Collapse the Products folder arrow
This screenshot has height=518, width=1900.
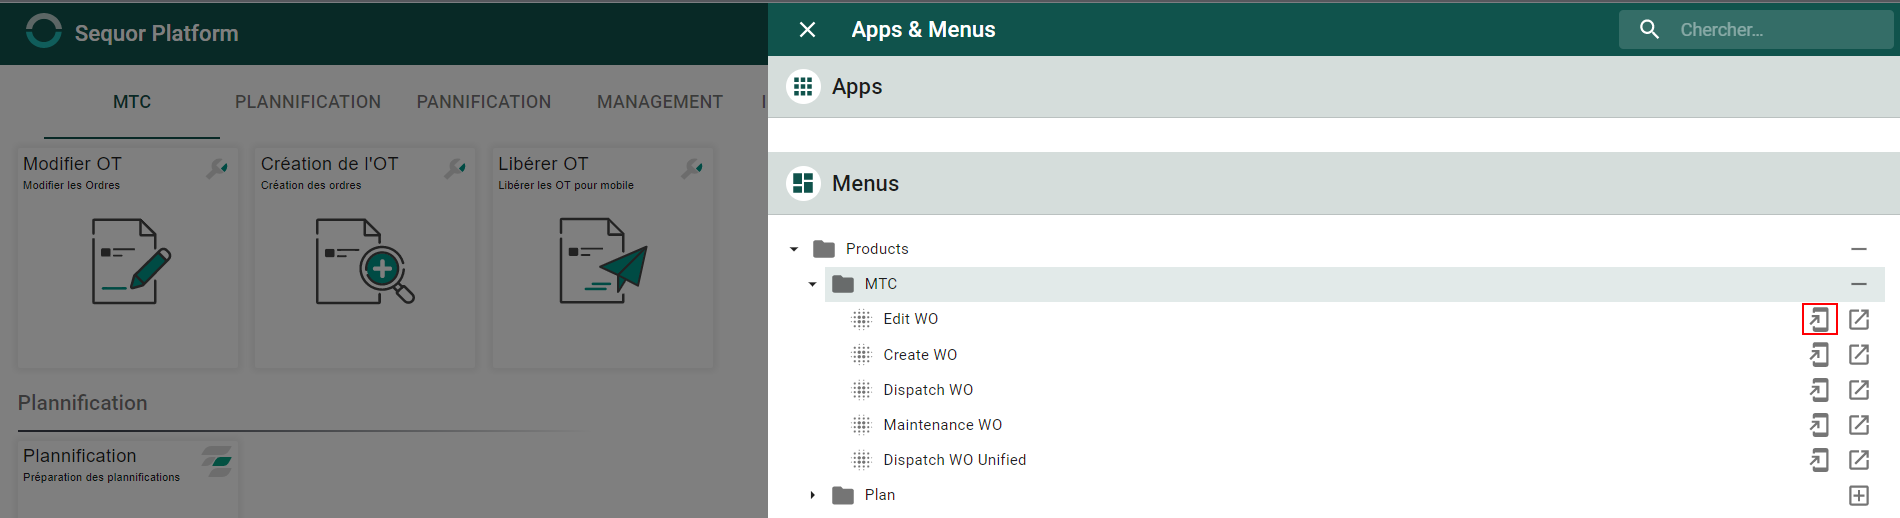point(794,249)
